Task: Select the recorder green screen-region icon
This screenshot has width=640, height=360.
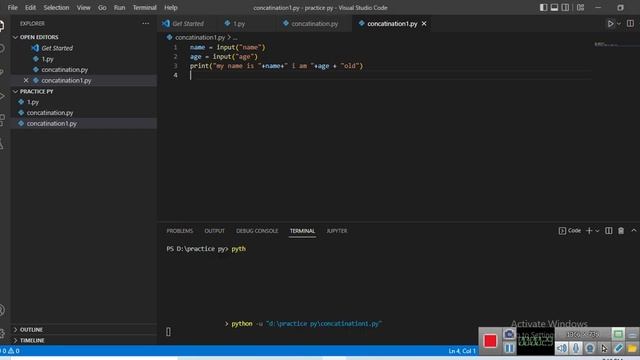Action: pos(618,334)
